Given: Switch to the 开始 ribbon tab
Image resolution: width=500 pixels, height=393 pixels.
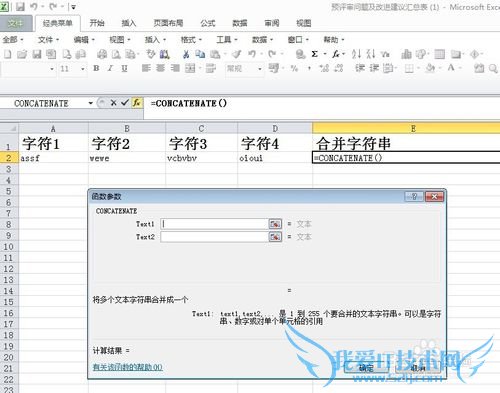Looking at the screenshot, I should tap(97, 23).
